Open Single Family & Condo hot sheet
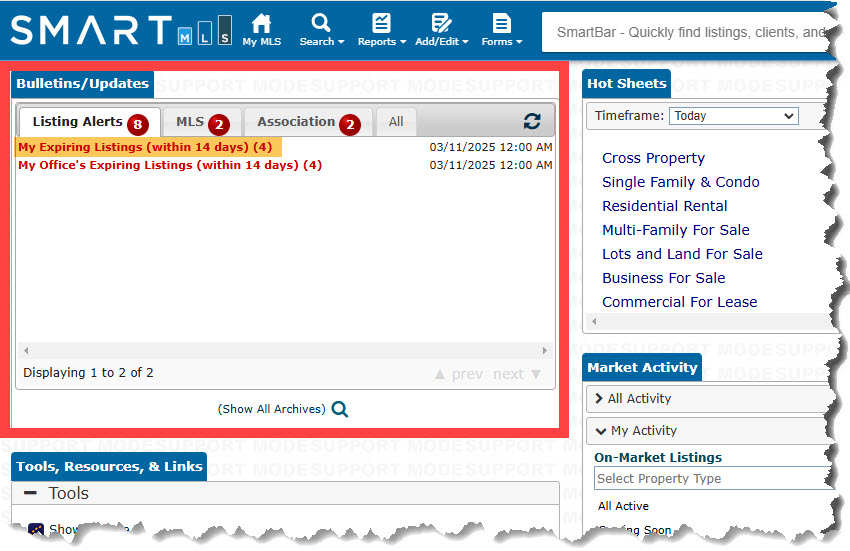This screenshot has width=850, height=551. [x=680, y=182]
